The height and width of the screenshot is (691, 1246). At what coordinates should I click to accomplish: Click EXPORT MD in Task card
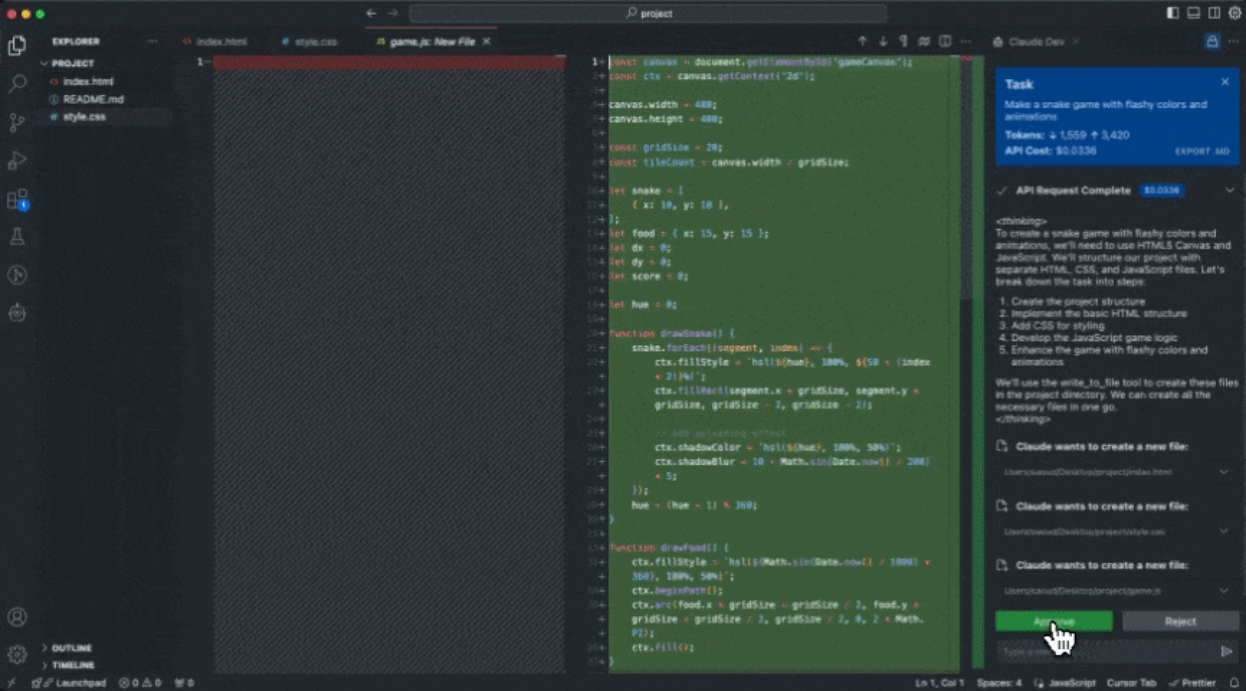click(x=1202, y=151)
